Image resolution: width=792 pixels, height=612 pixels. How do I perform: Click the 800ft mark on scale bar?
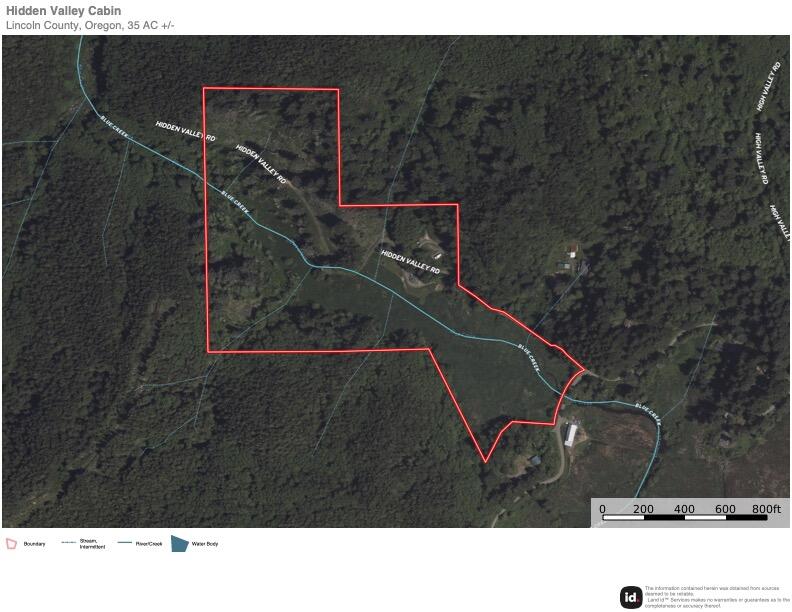click(x=766, y=509)
